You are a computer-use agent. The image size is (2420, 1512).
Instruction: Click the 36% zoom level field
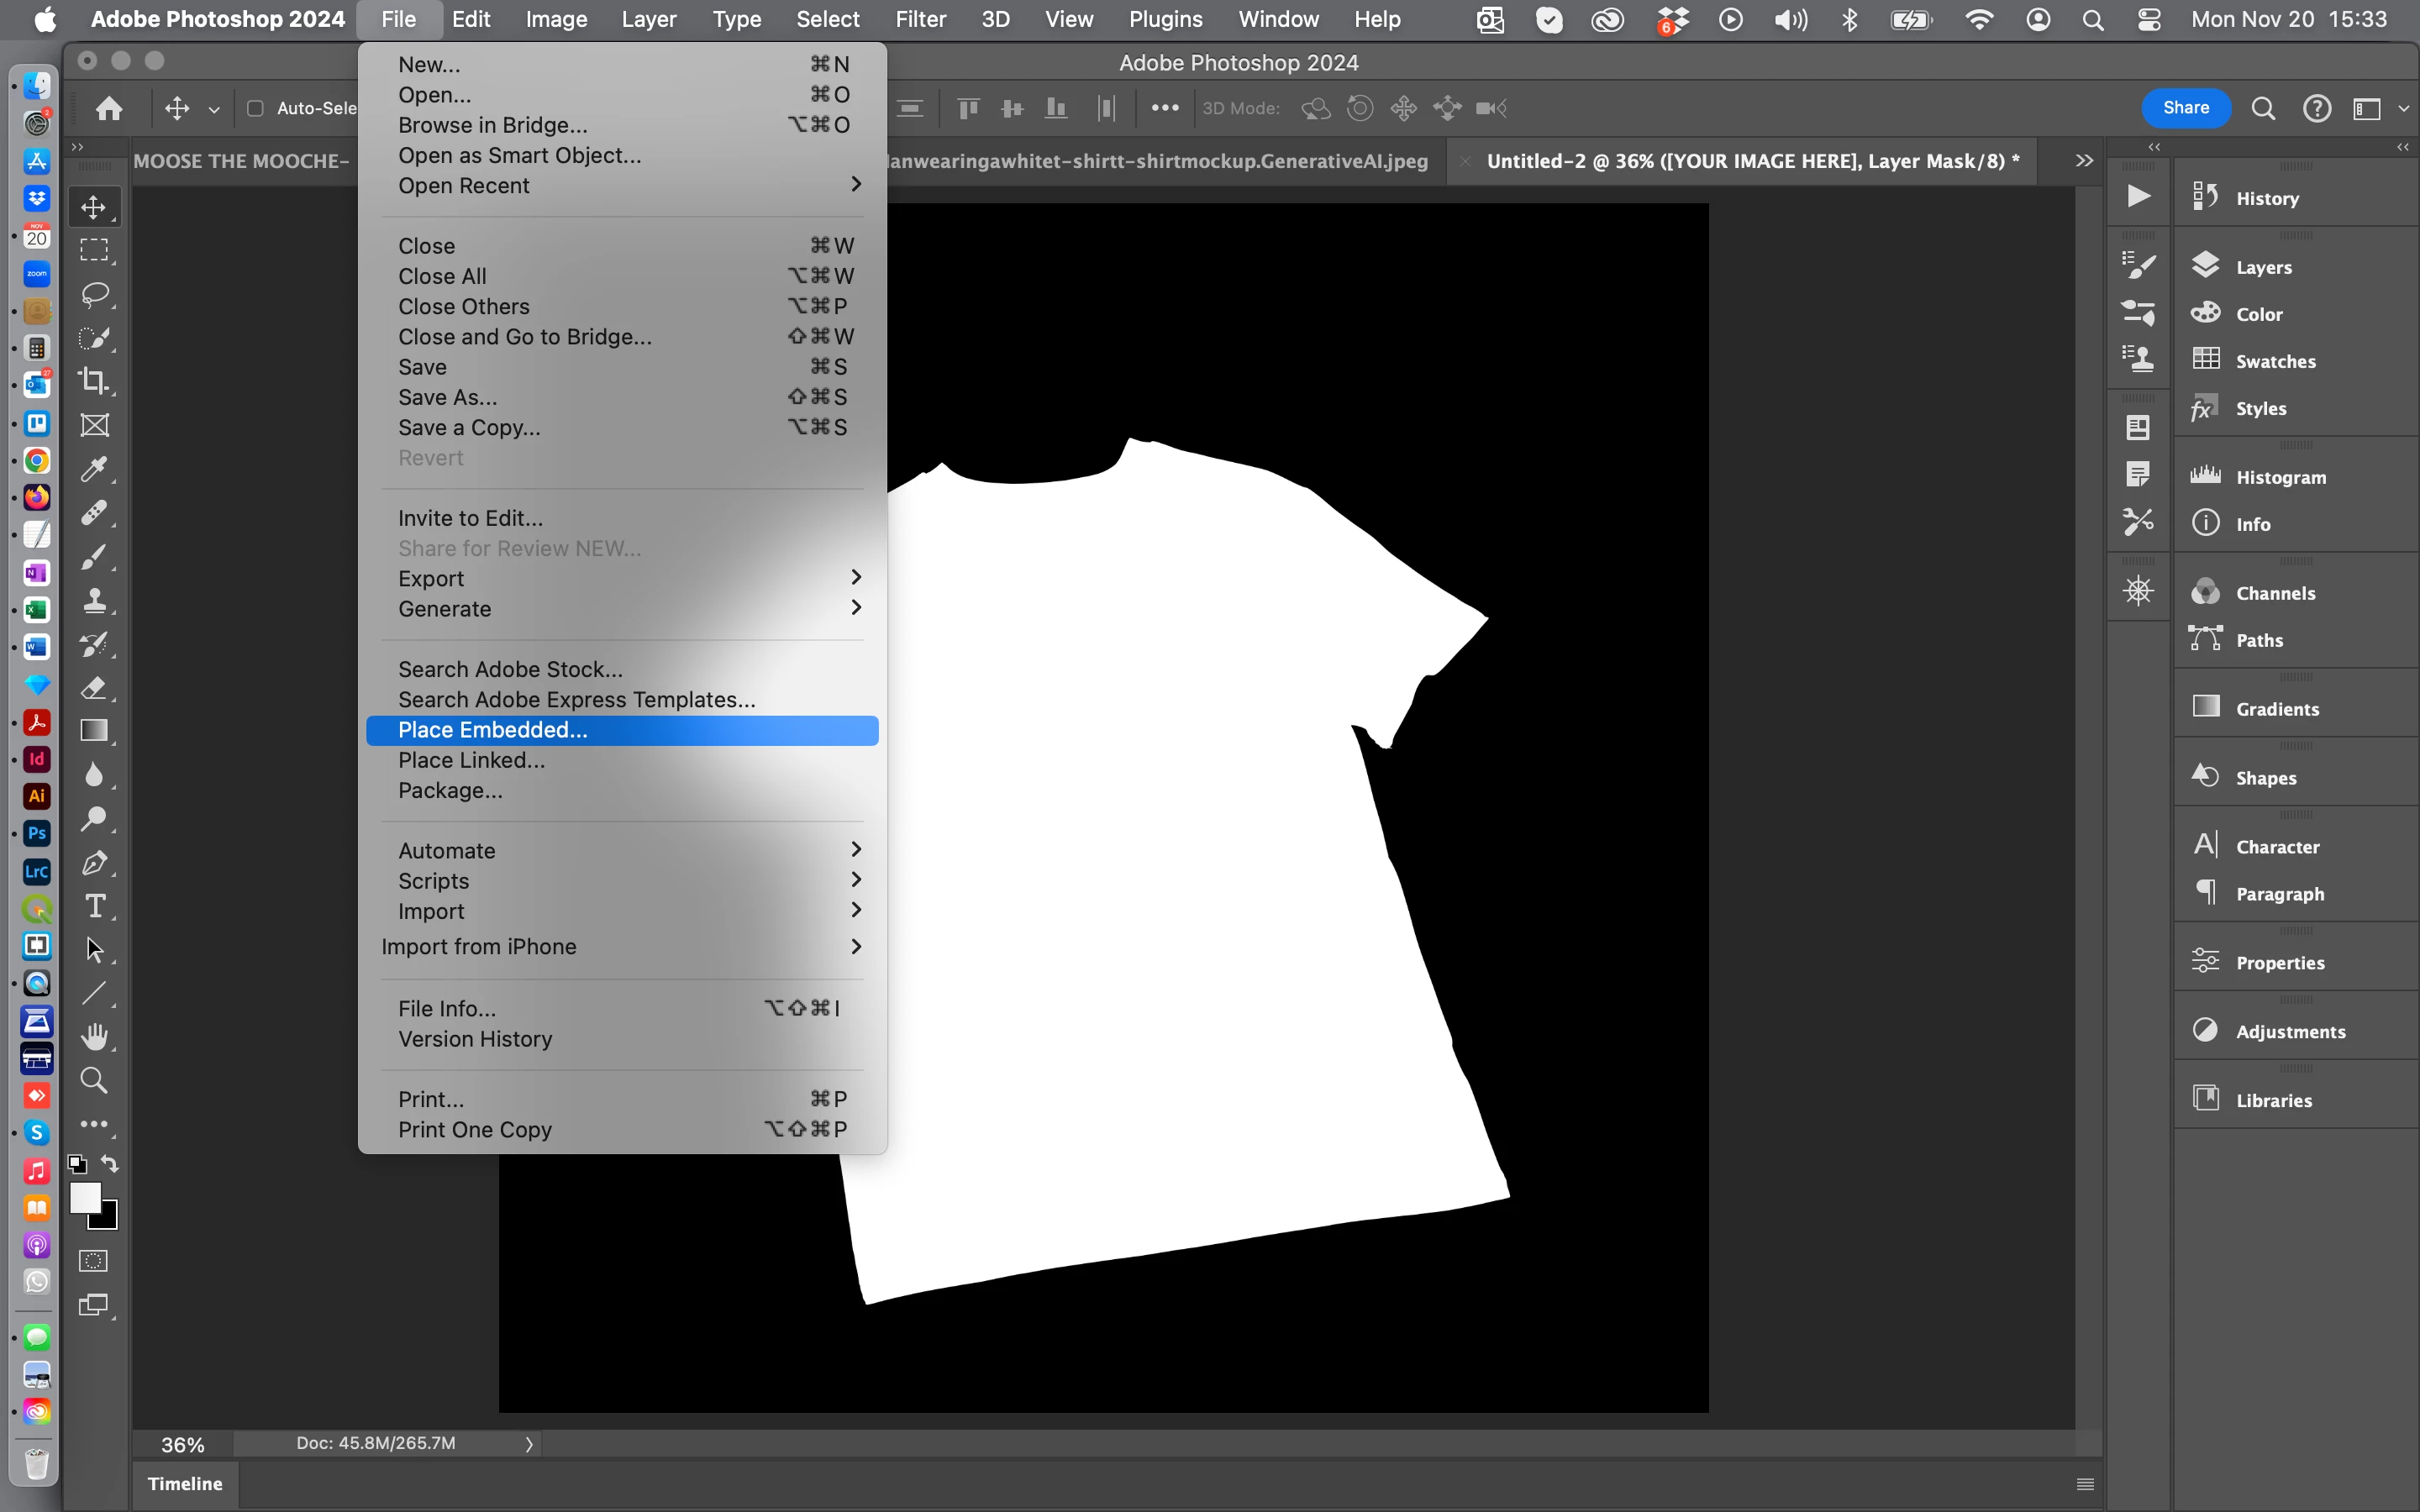click(x=183, y=1444)
